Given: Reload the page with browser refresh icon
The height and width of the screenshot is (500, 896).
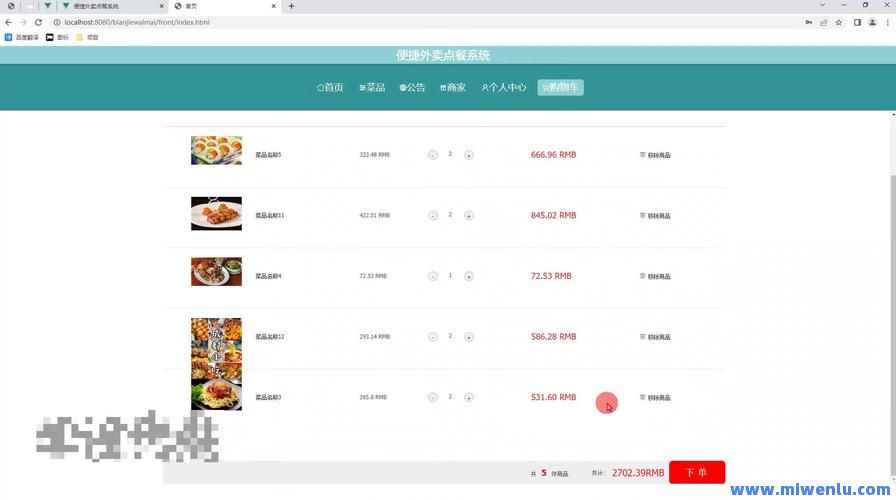Looking at the screenshot, I should pyautogui.click(x=38, y=22).
